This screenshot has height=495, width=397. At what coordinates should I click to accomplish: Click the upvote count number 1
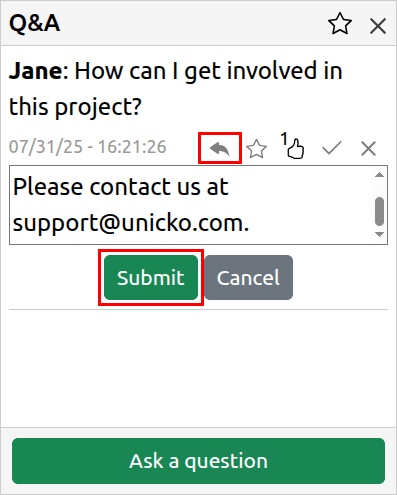click(x=284, y=139)
